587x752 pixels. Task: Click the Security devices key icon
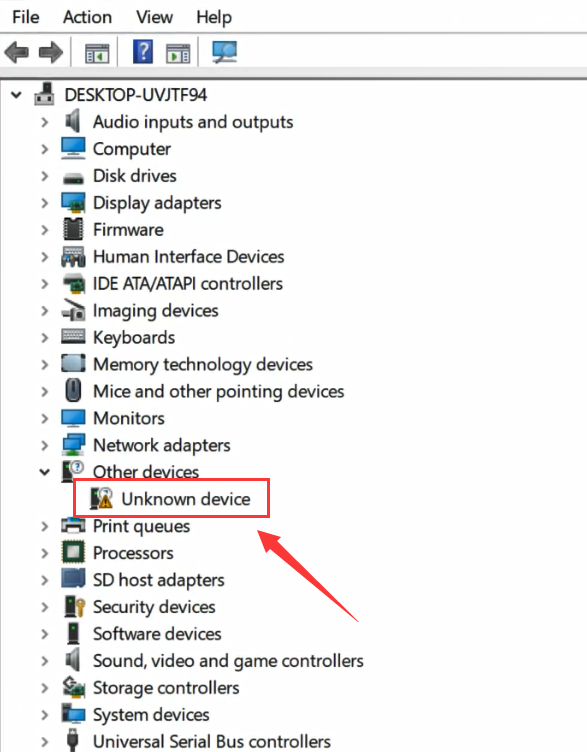pos(74,607)
